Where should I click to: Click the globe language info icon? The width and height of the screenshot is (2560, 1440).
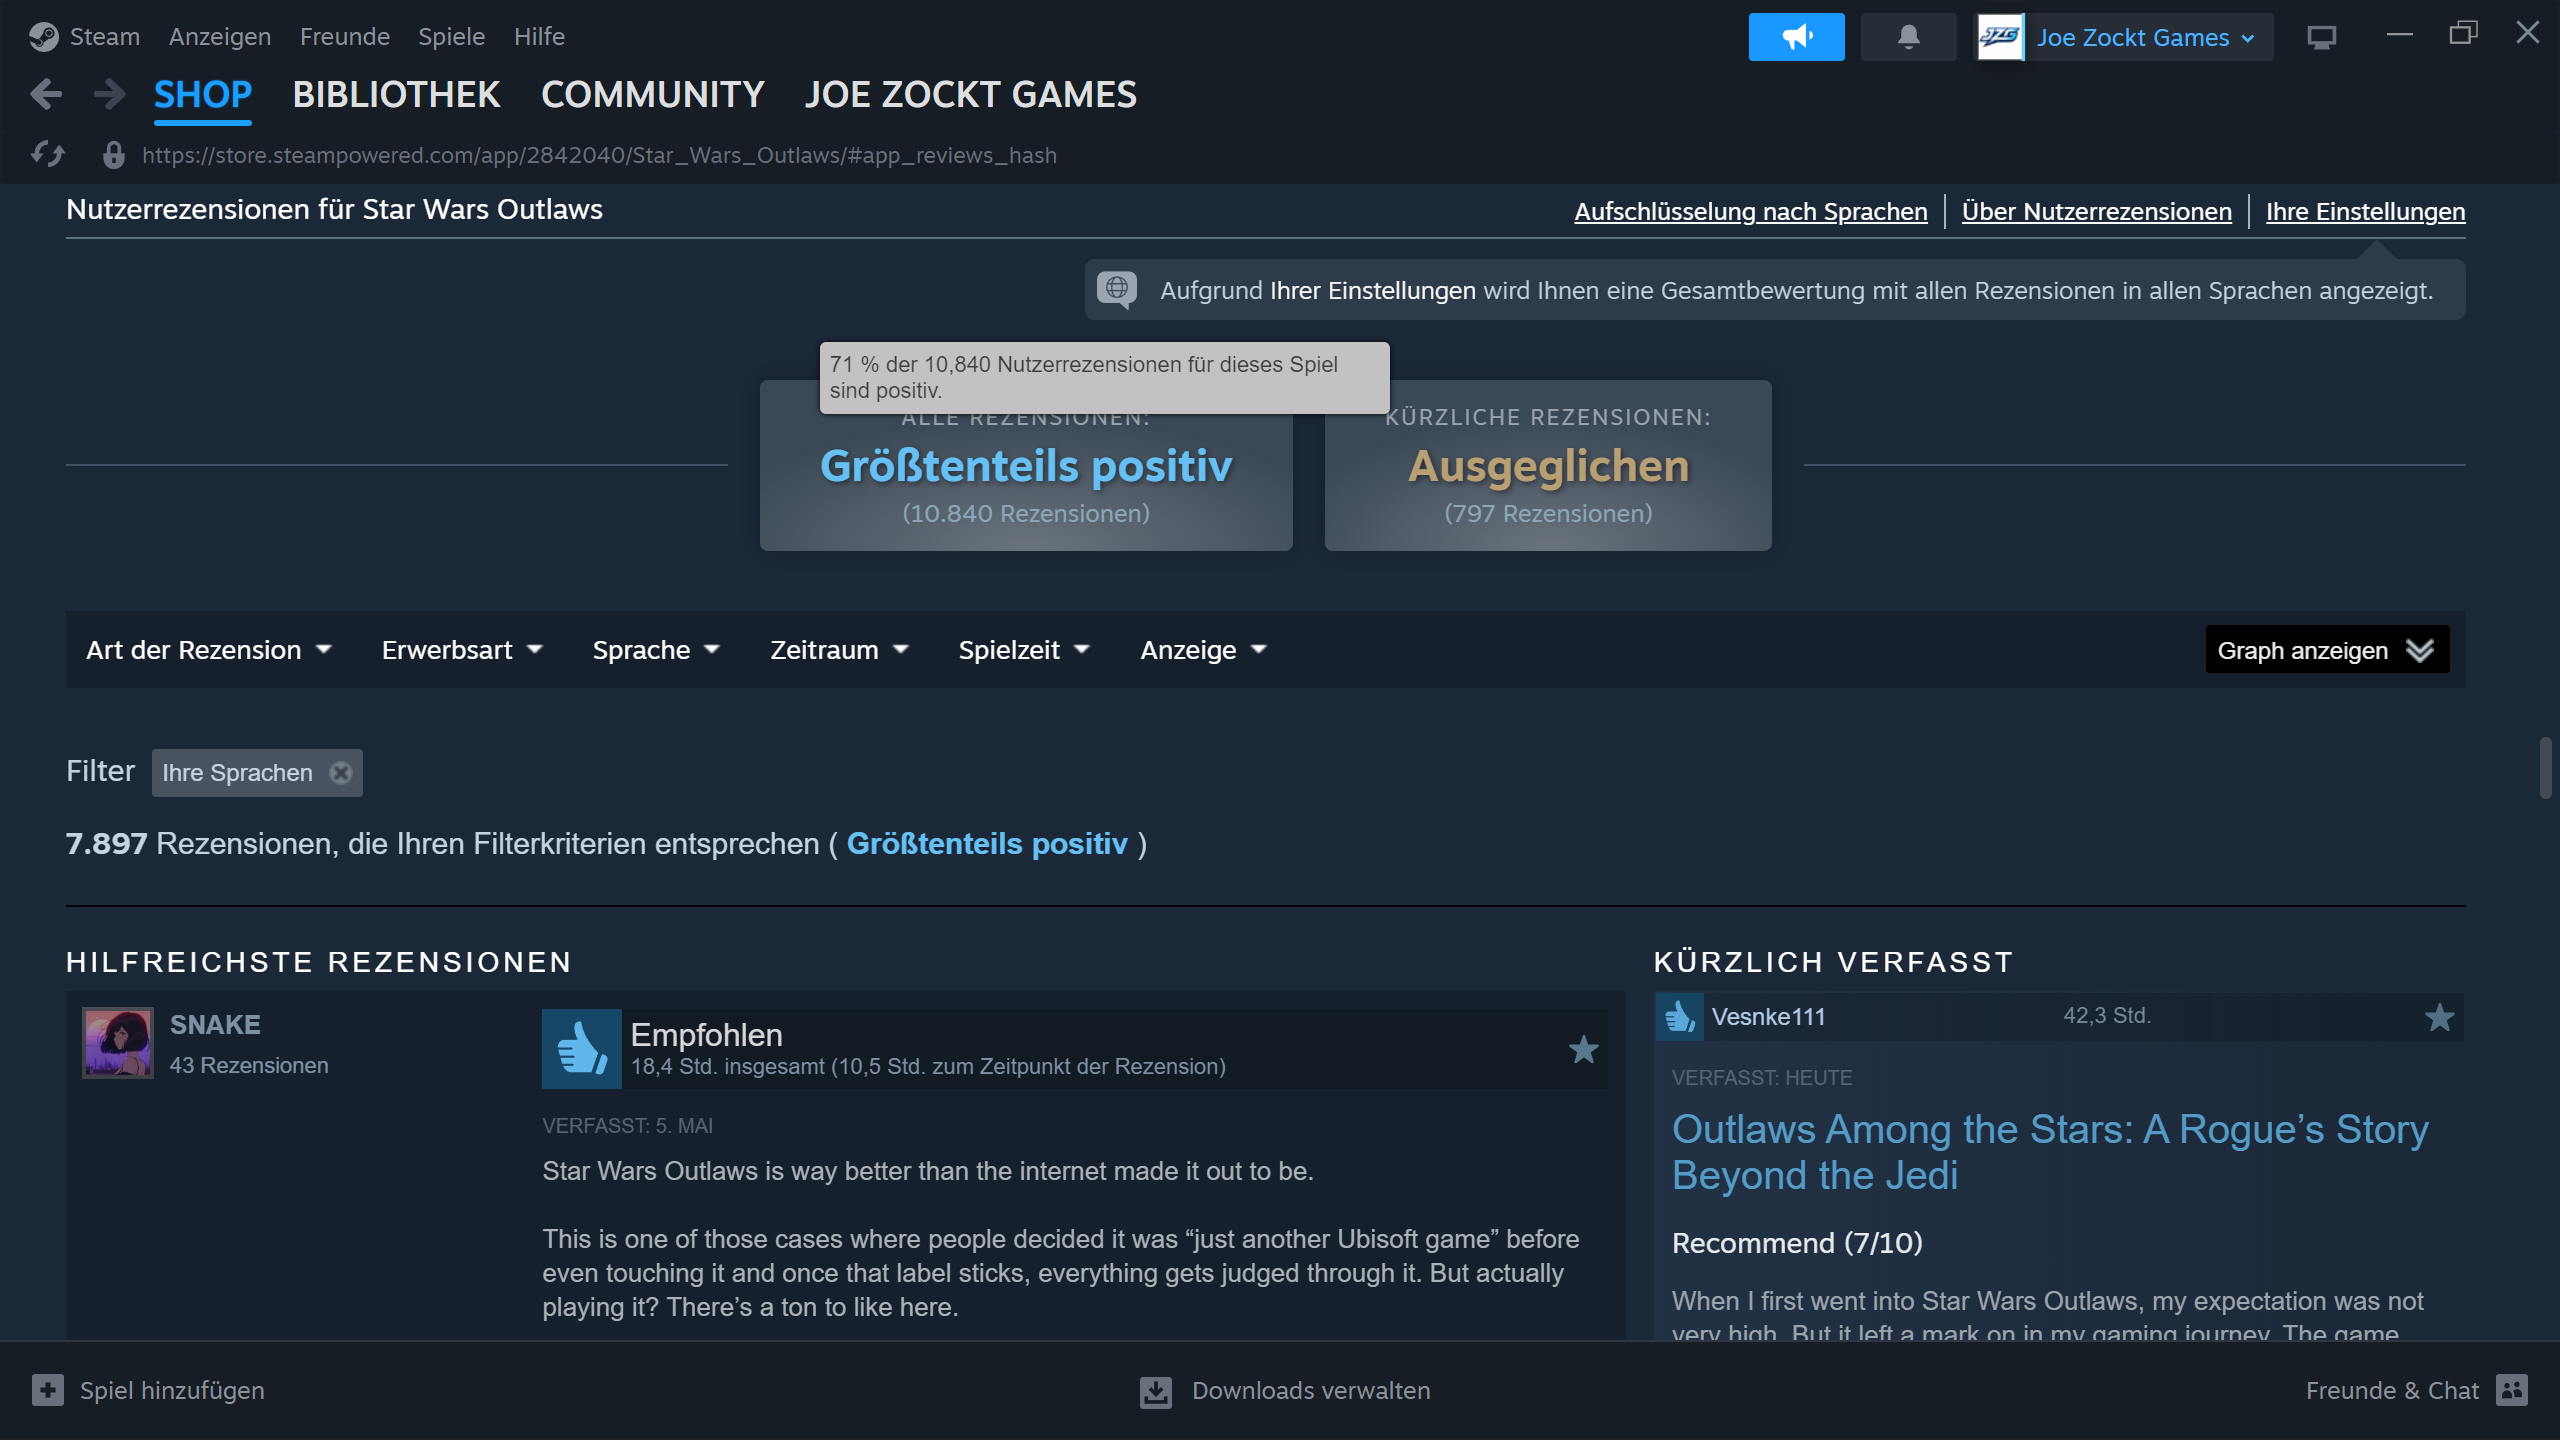[x=1117, y=289]
